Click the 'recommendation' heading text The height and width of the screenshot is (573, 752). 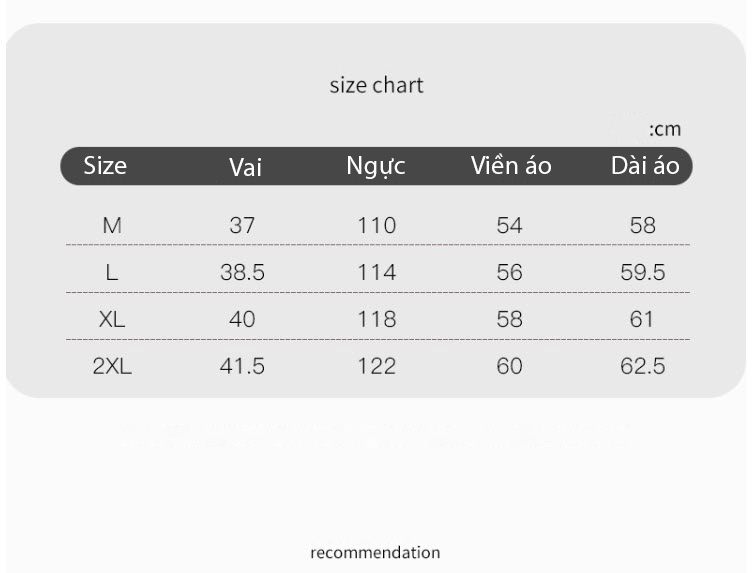(x=375, y=552)
